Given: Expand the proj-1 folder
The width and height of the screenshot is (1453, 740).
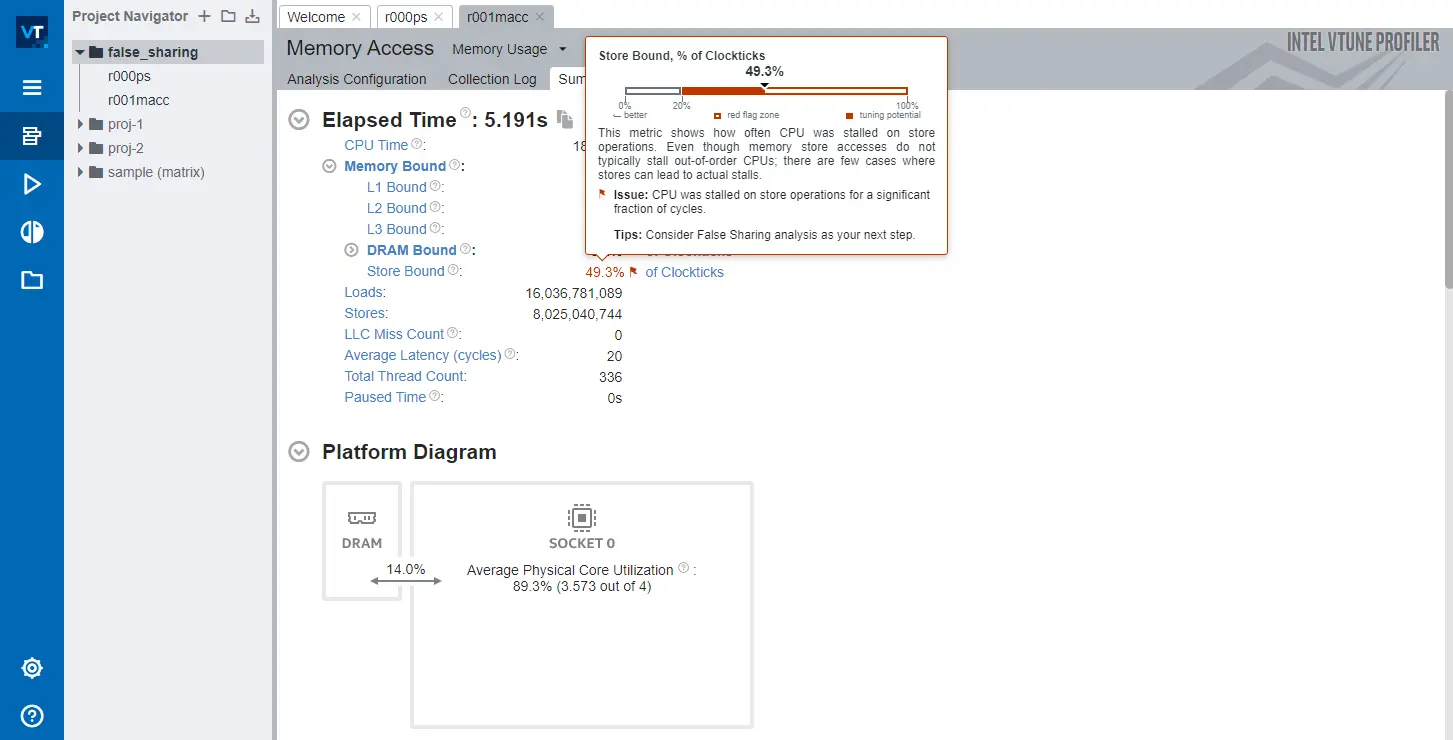Looking at the screenshot, I should [80, 124].
